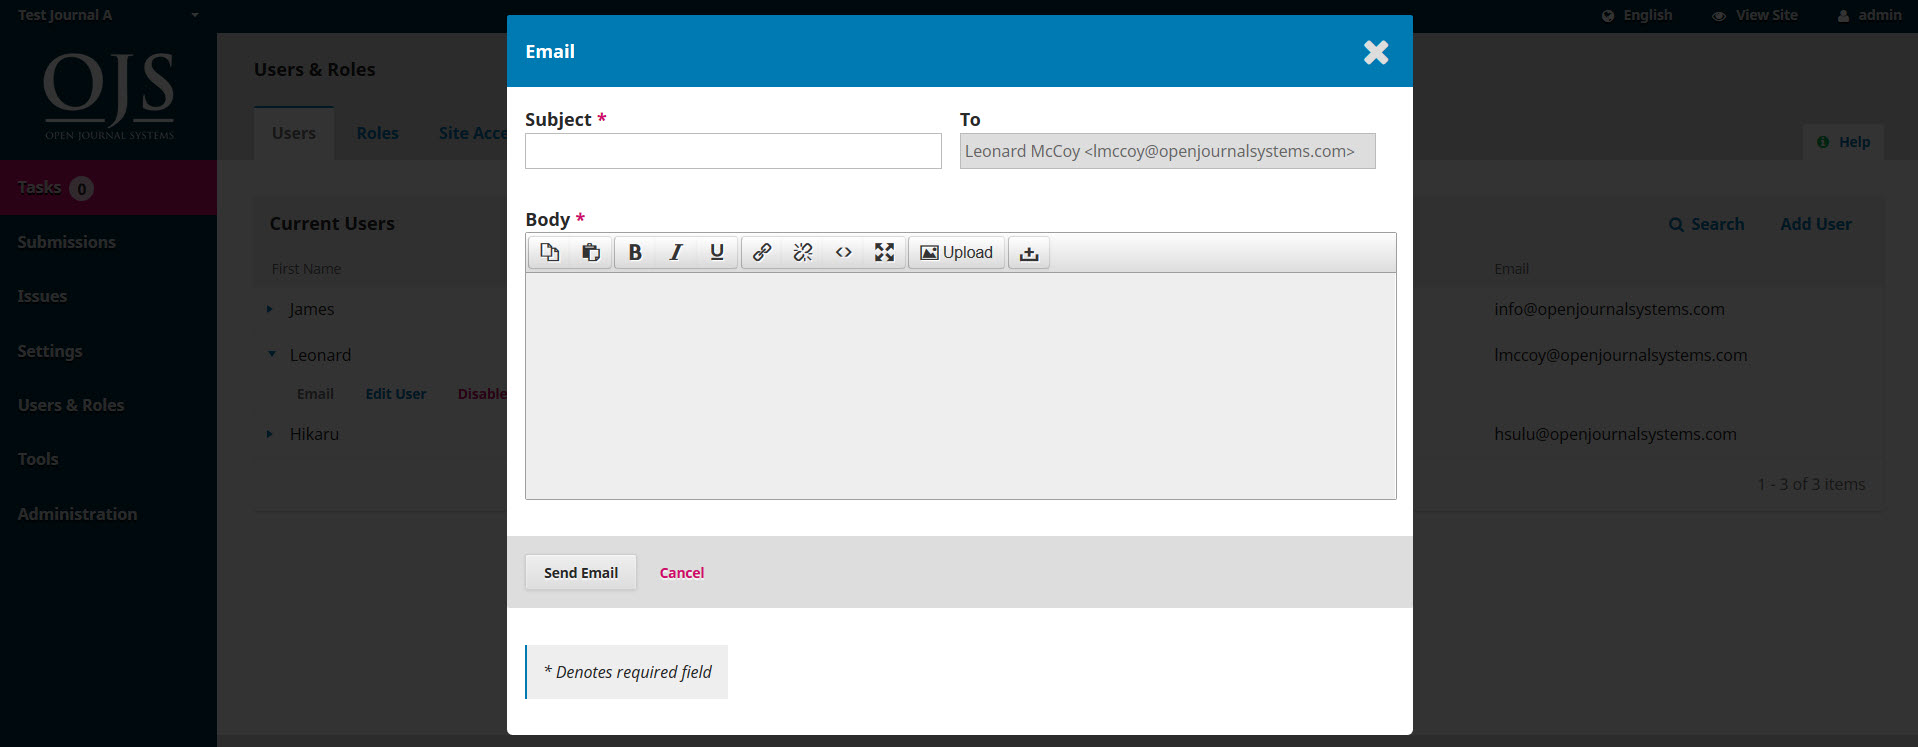Click Disable action under Leonard

[483, 394]
